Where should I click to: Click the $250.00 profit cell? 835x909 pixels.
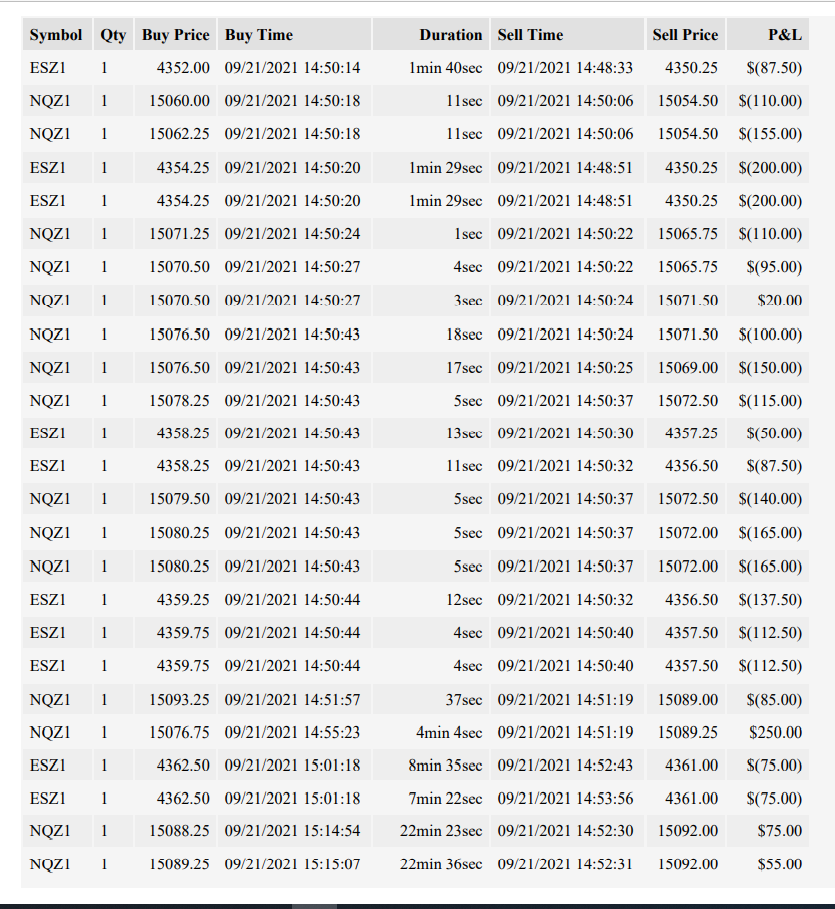coord(768,732)
